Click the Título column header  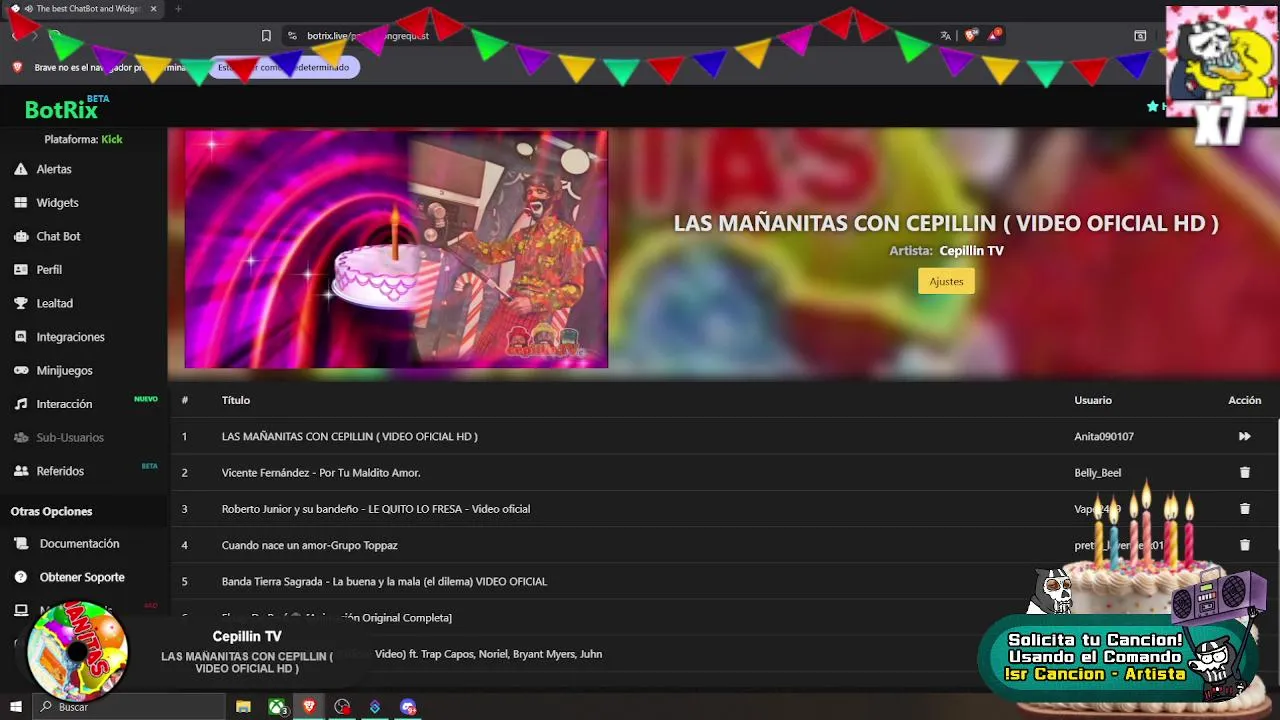pos(236,400)
